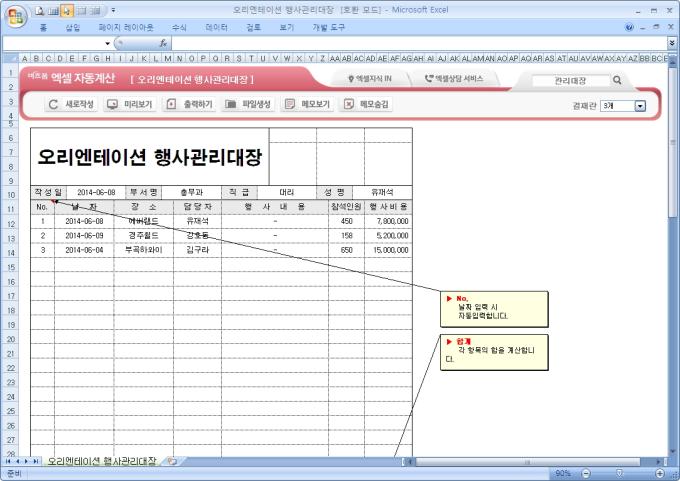Click the zoom in plus button
The height and width of the screenshot is (481, 680).
660,473
